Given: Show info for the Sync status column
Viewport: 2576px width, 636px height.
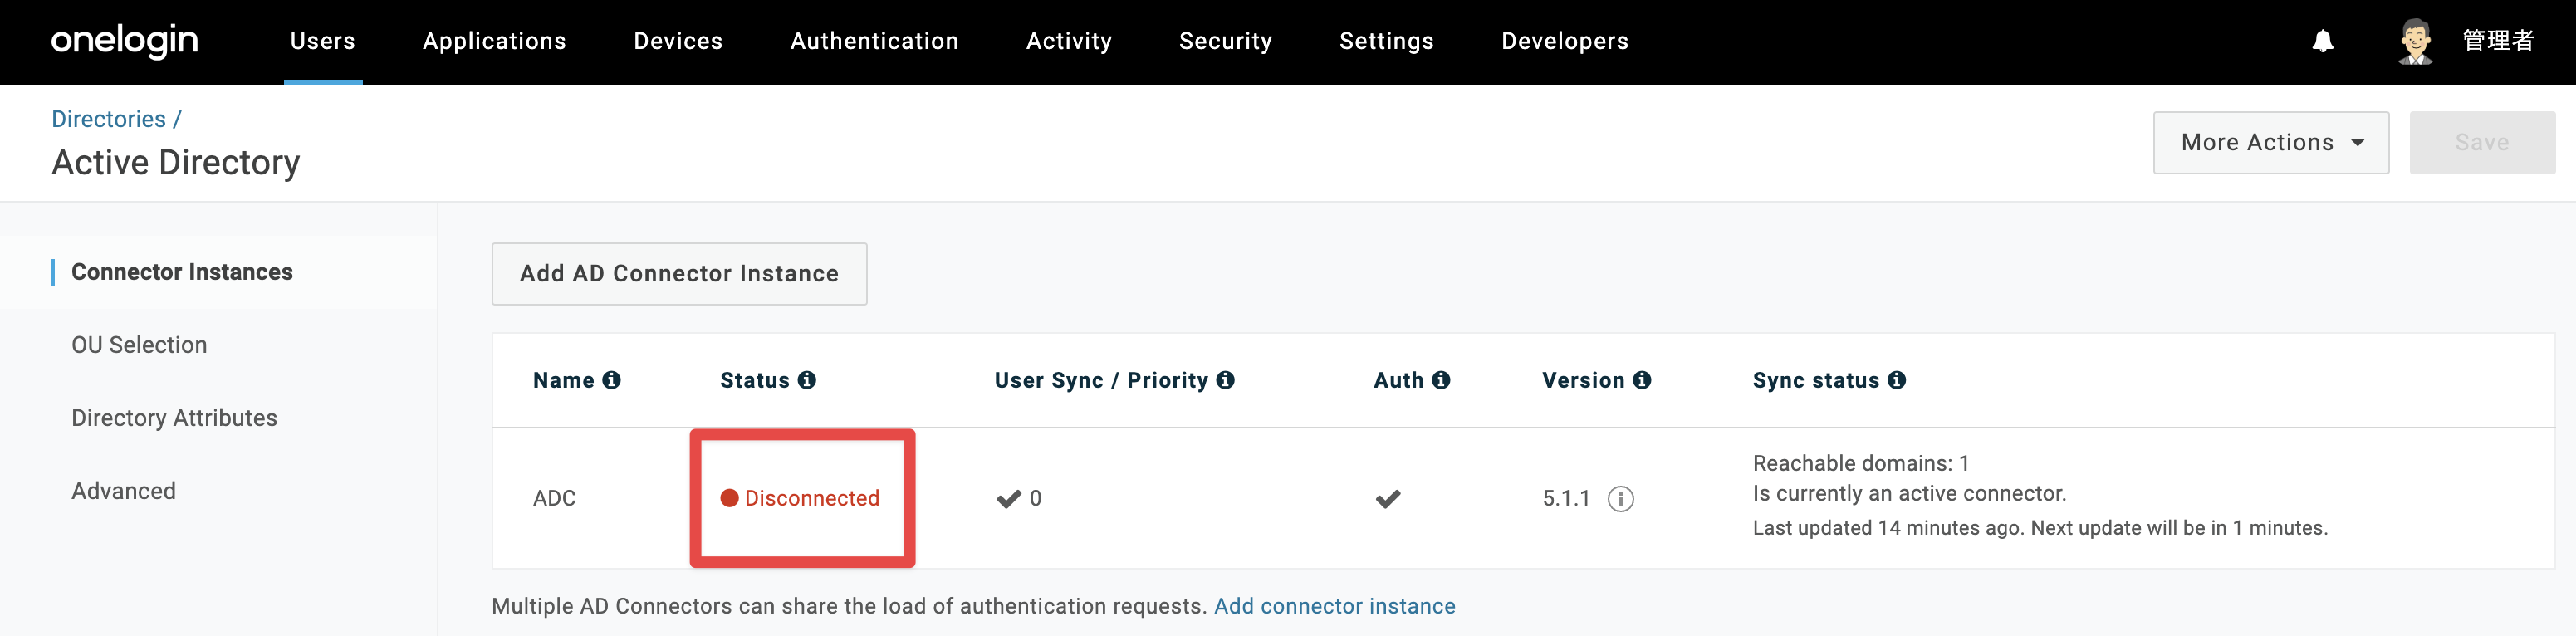Looking at the screenshot, I should pos(1897,380).
